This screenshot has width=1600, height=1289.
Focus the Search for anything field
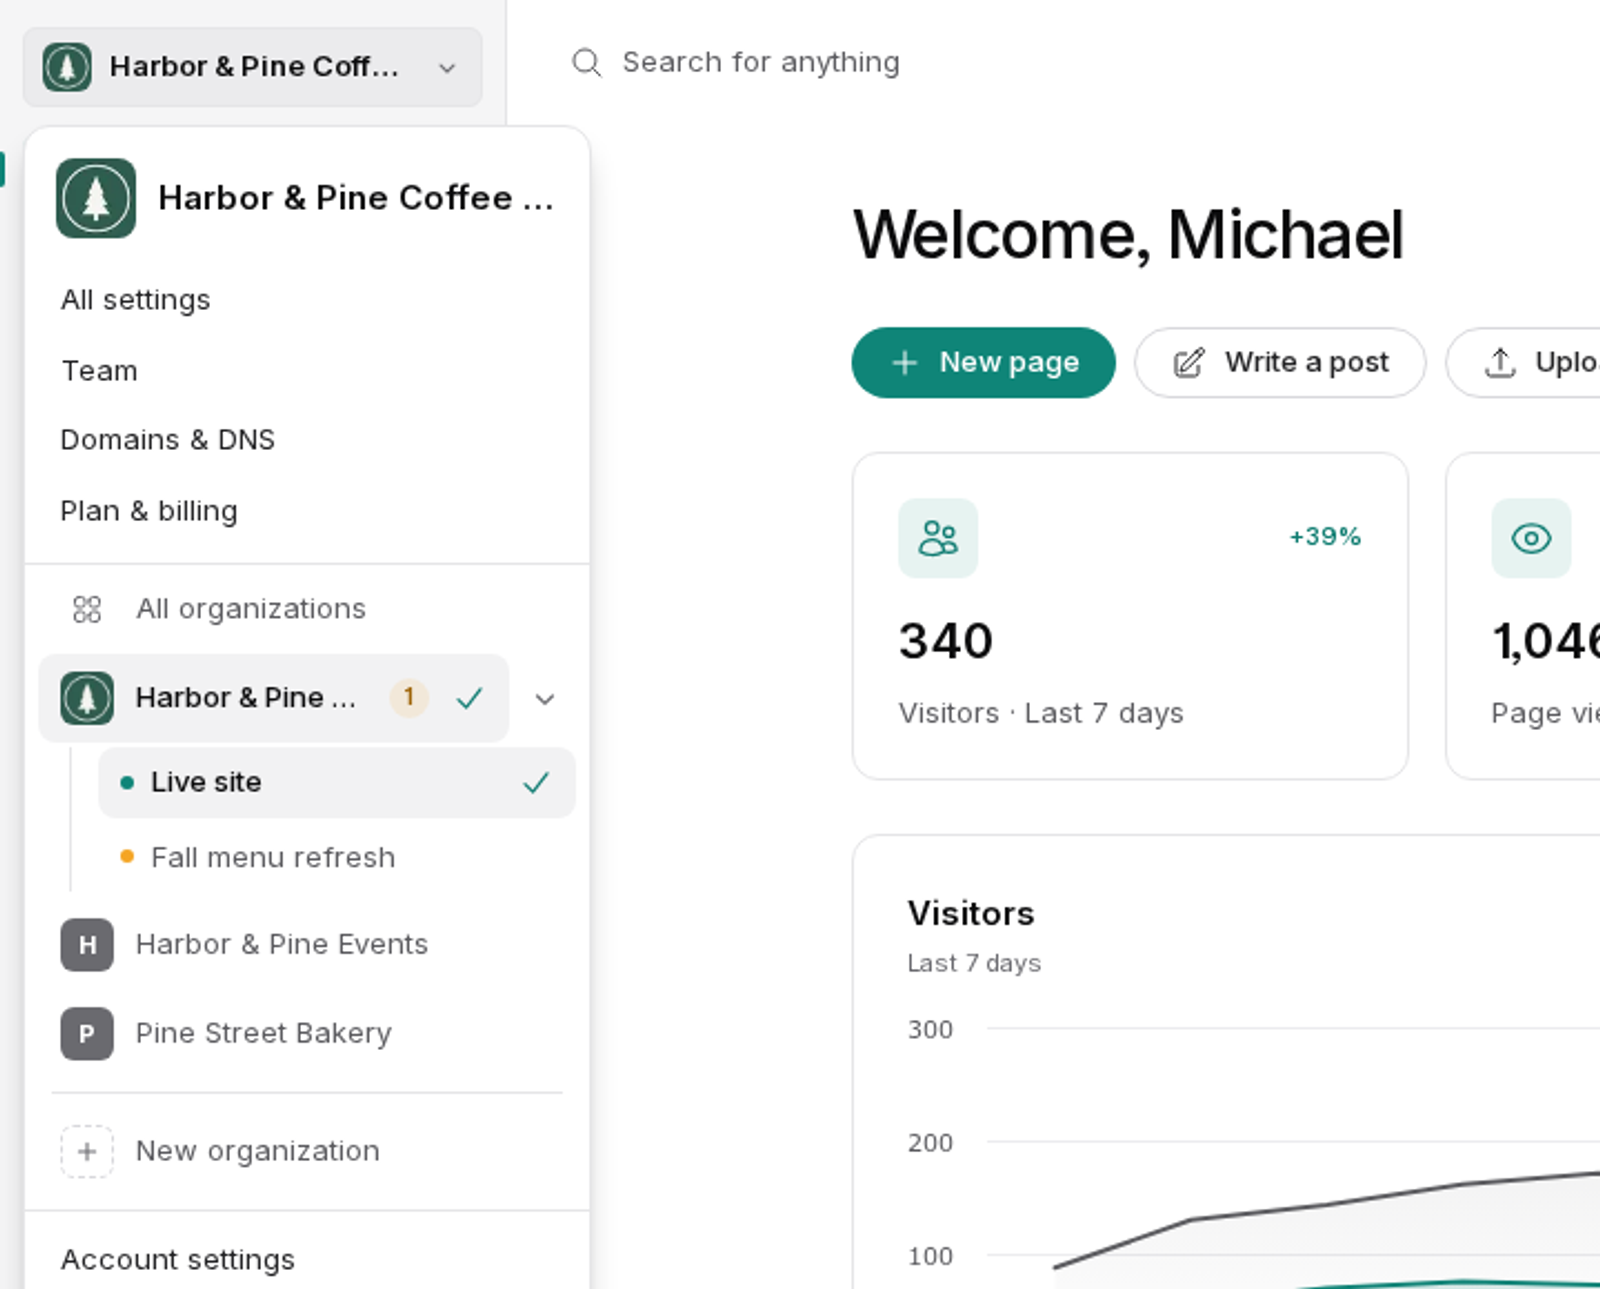tap(760, 62)
